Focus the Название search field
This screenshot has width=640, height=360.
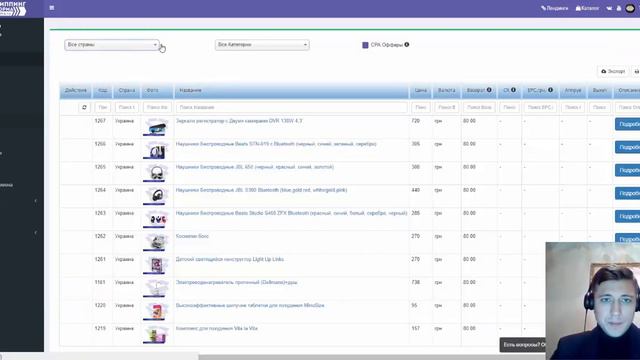[x=291, y=107]
